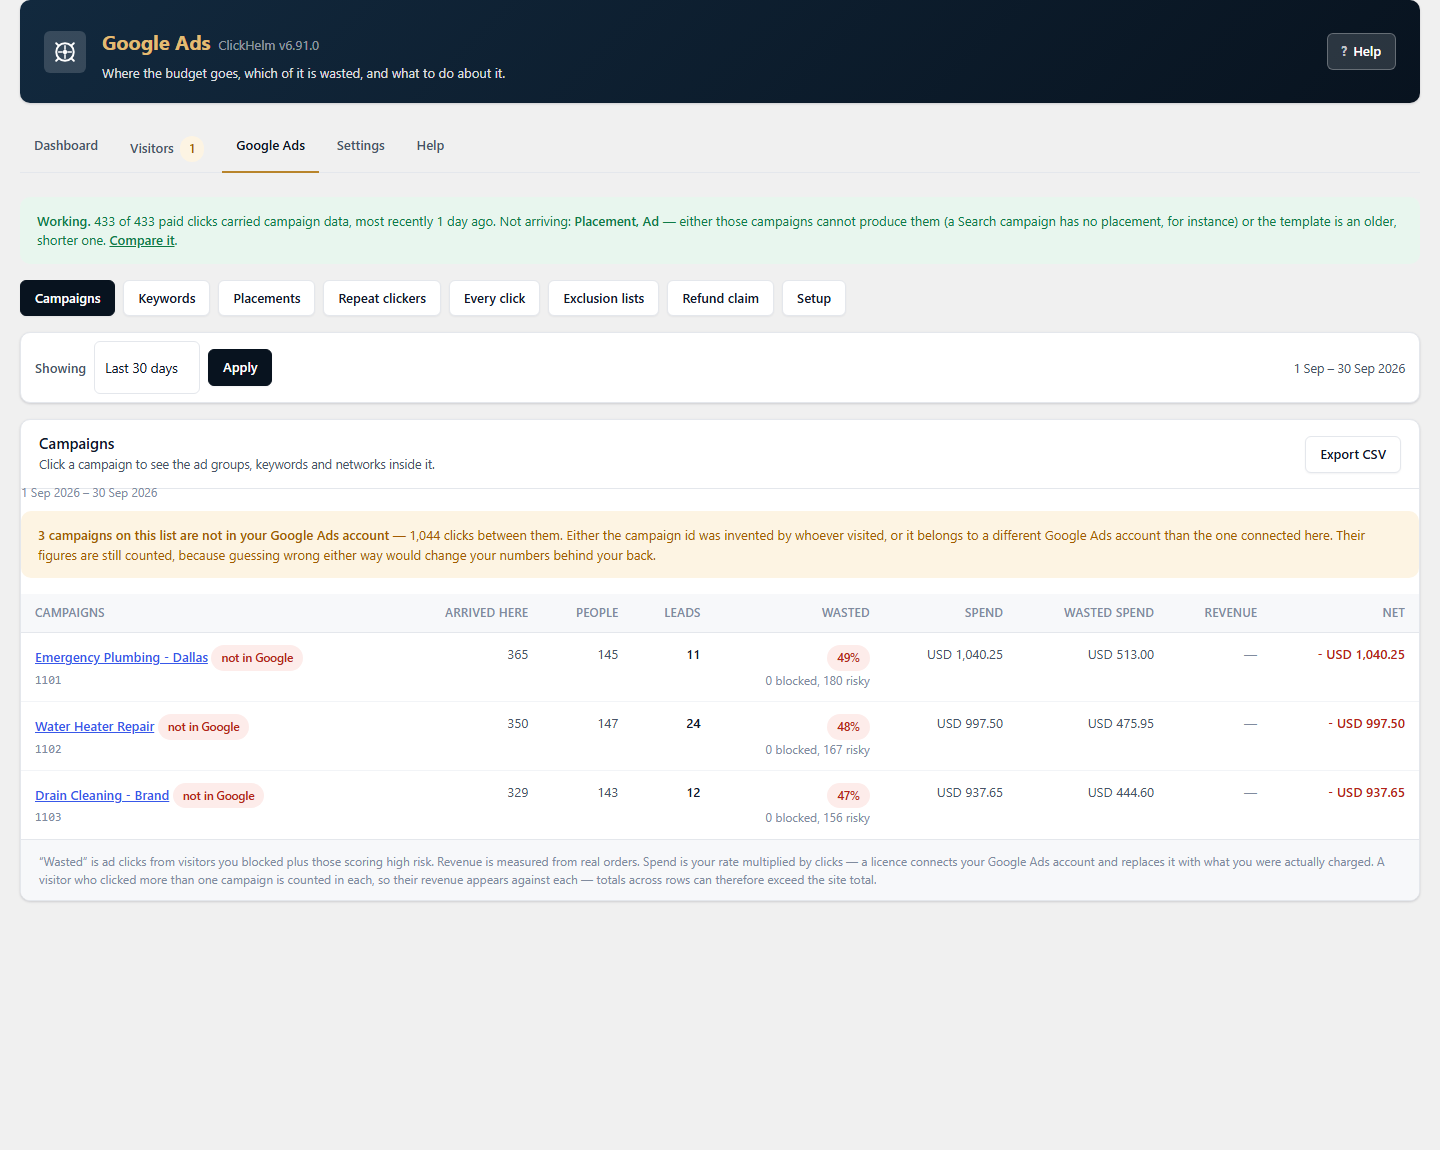Click the 48% wasted badge

[848, 727]
